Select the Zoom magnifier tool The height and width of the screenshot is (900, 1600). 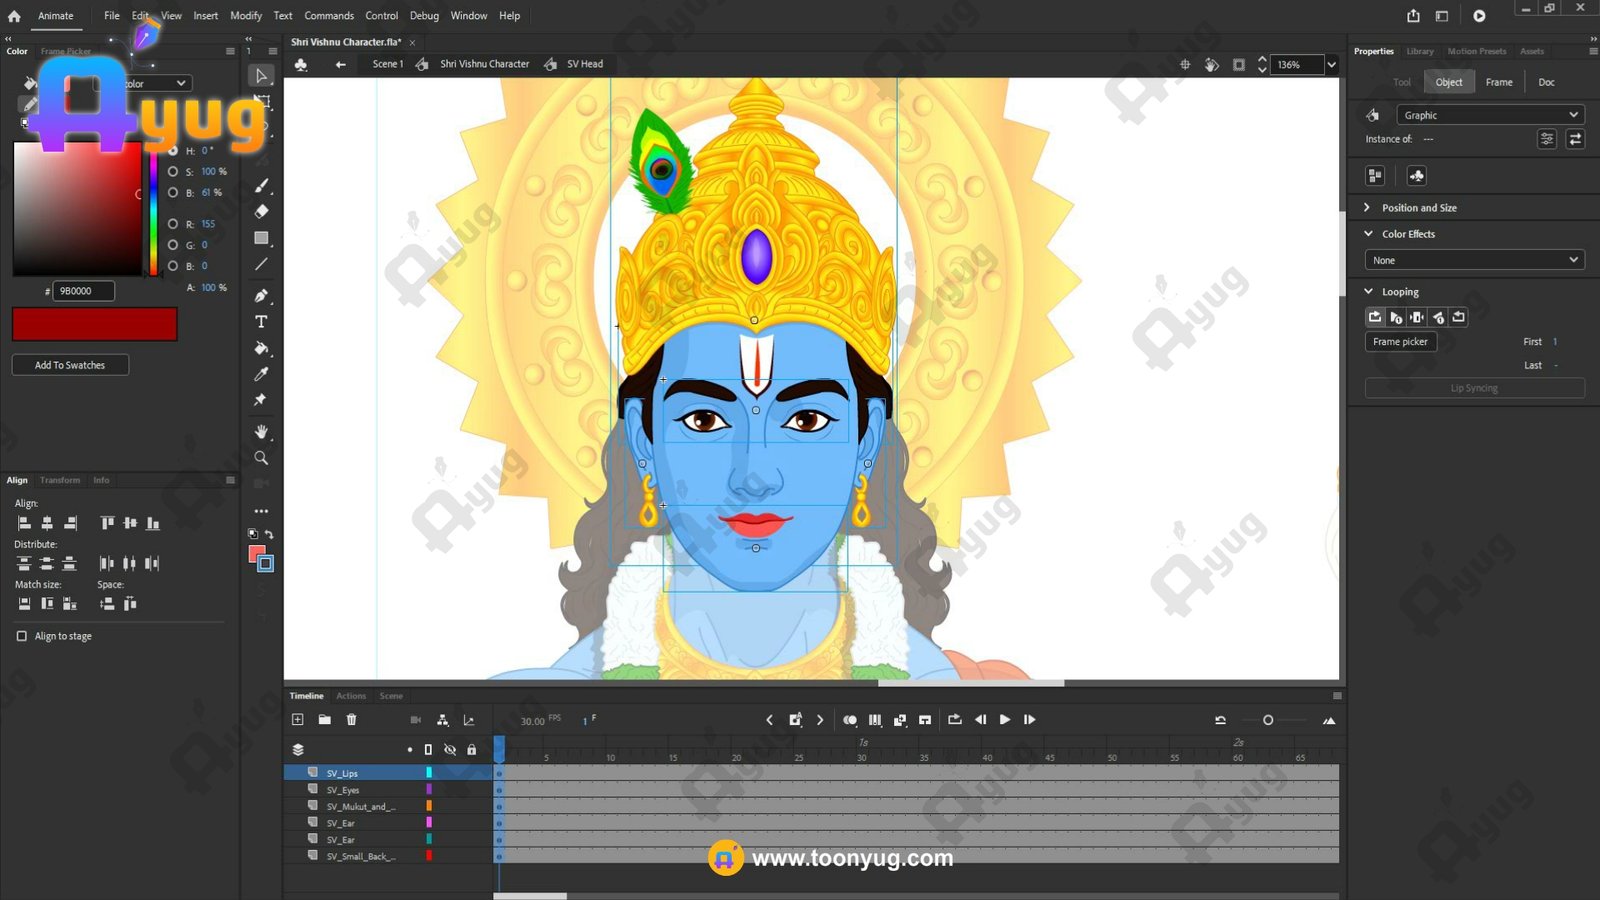coord(261,457)
